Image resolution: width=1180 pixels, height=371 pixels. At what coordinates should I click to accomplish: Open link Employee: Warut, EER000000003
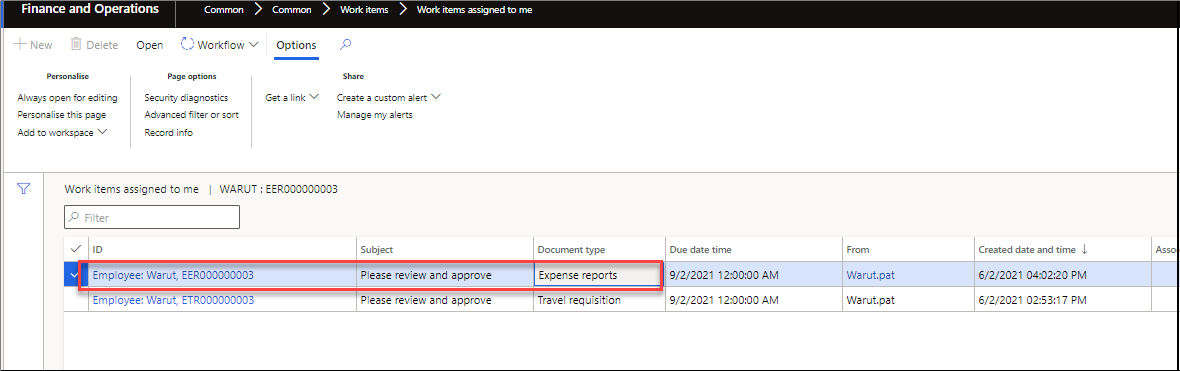point(173,275)
